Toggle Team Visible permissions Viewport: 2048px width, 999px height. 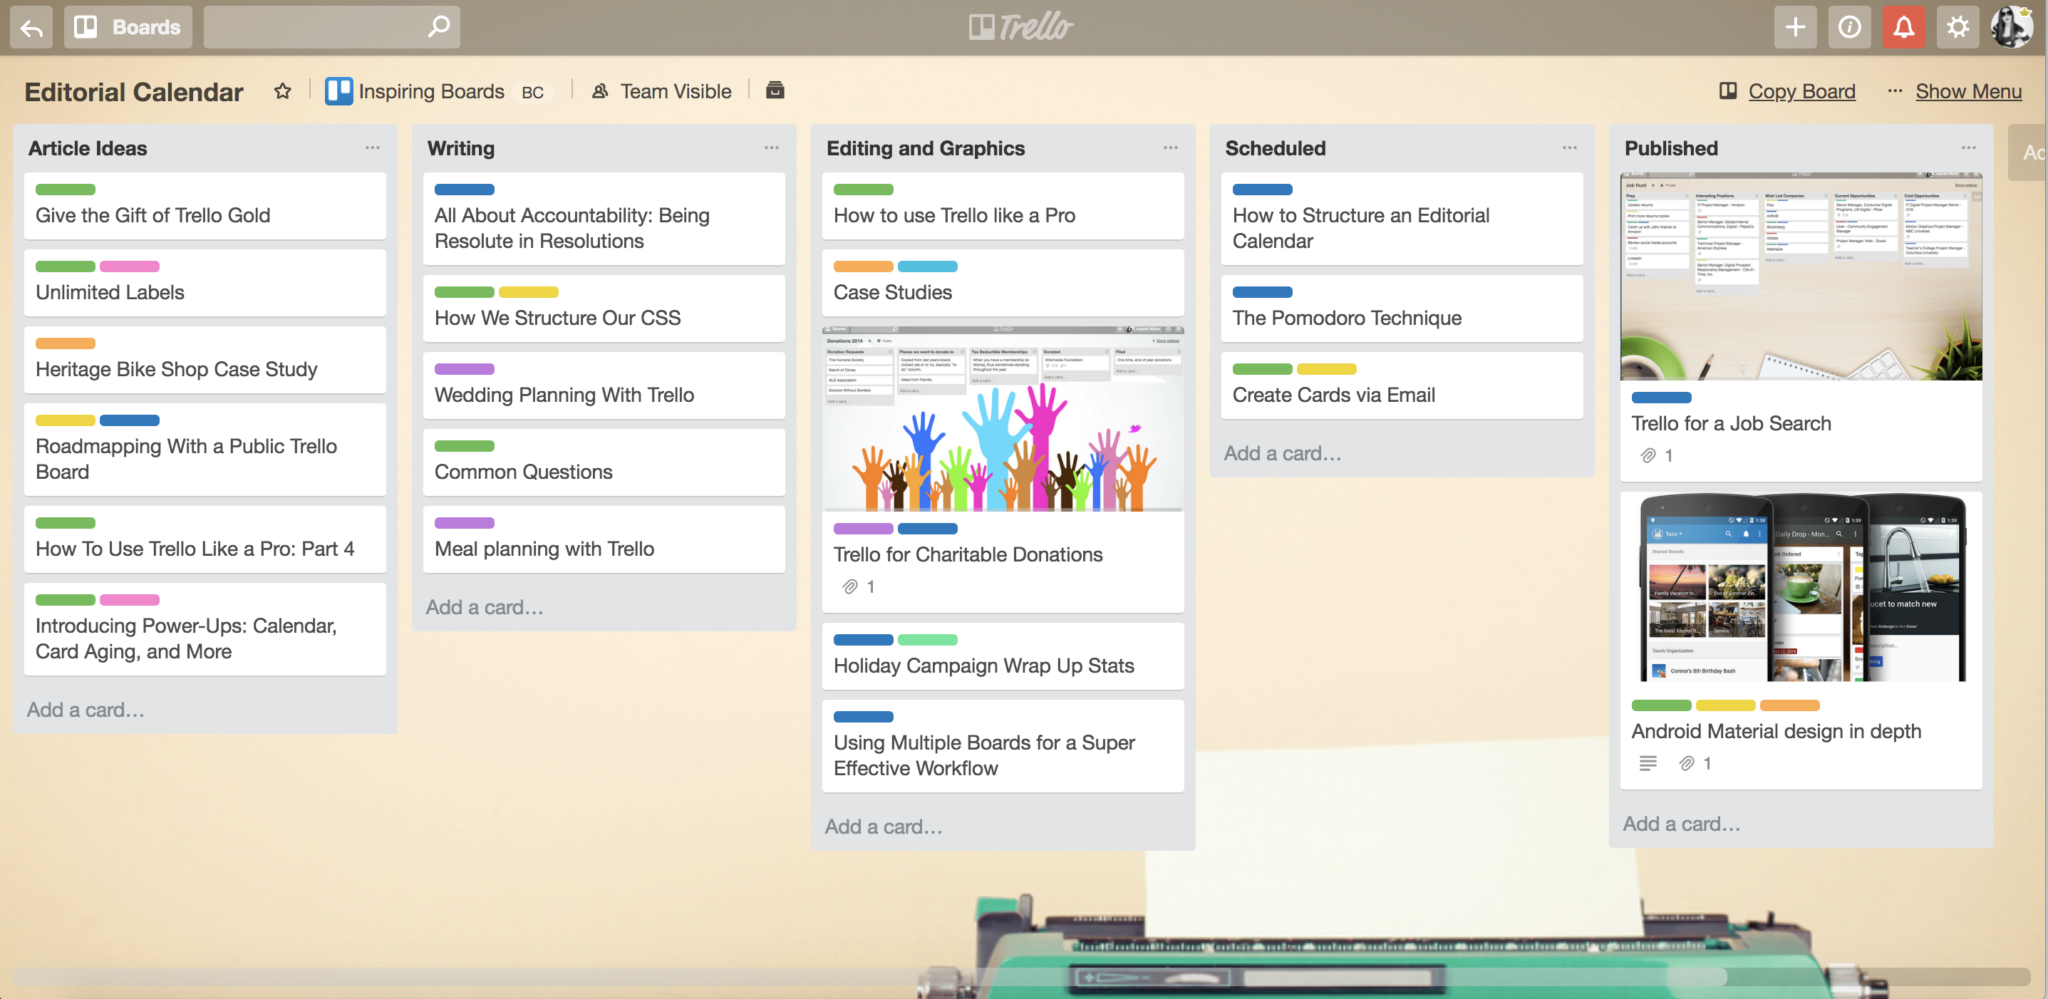[x=661, y=91]
